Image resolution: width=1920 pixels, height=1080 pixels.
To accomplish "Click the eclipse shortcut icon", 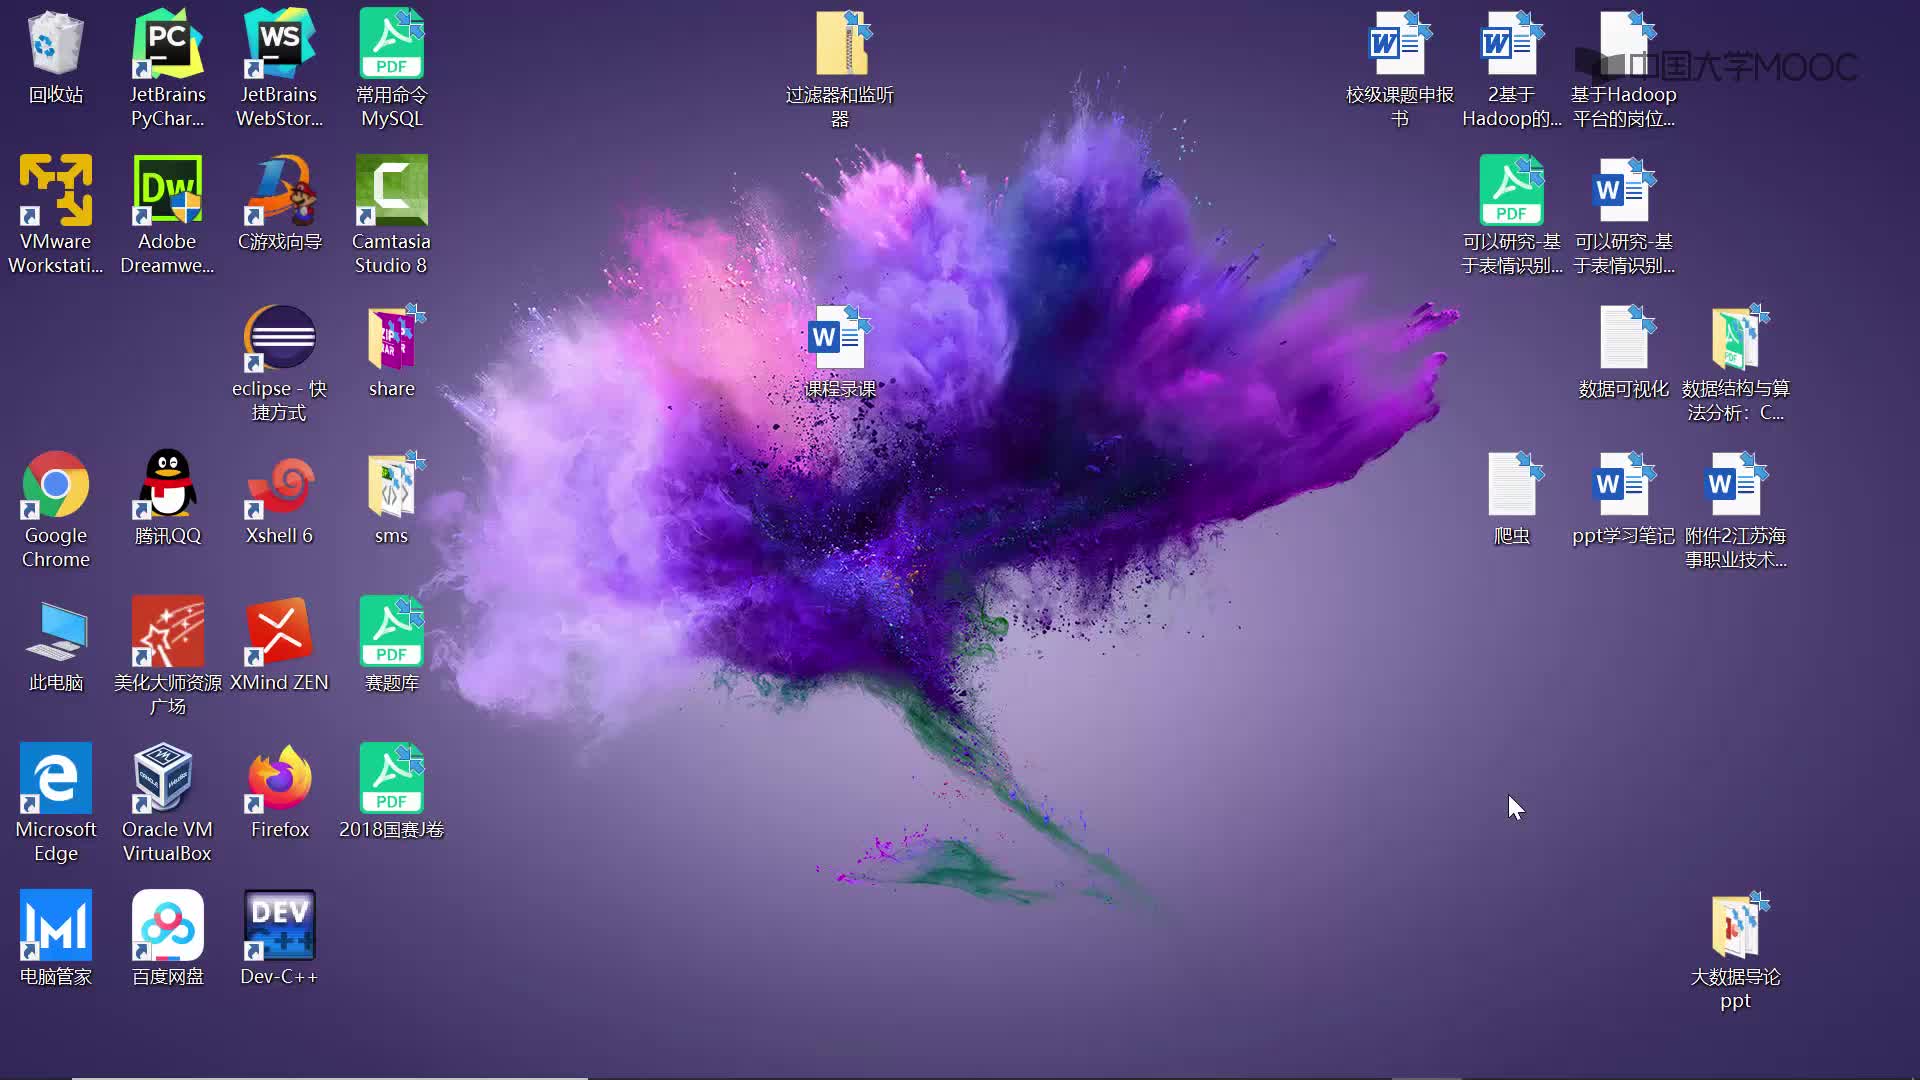I will click(280, 338).
